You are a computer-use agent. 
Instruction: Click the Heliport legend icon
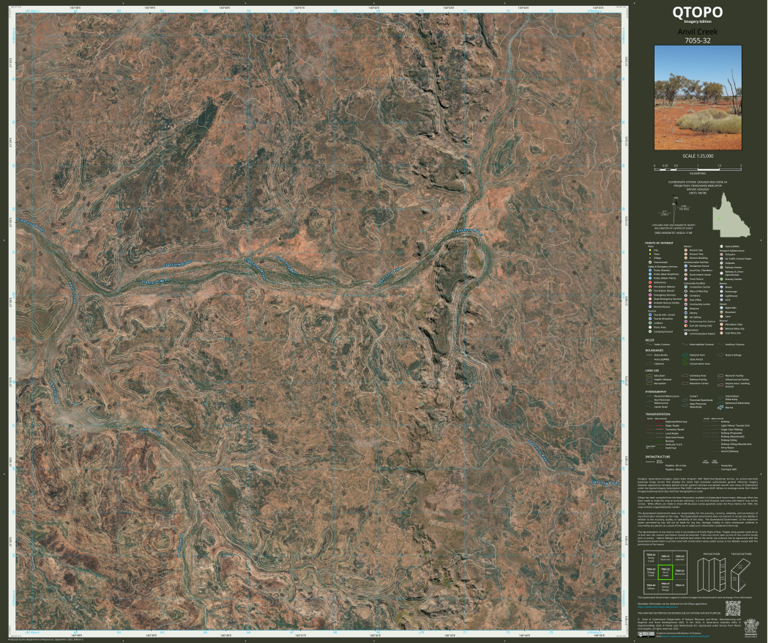tap(721, 254)
